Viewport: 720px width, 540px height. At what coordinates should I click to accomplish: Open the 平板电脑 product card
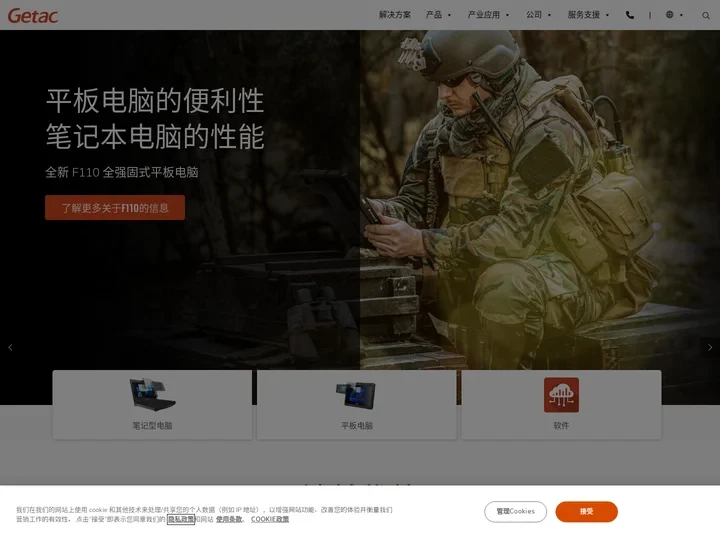[357, 405]
